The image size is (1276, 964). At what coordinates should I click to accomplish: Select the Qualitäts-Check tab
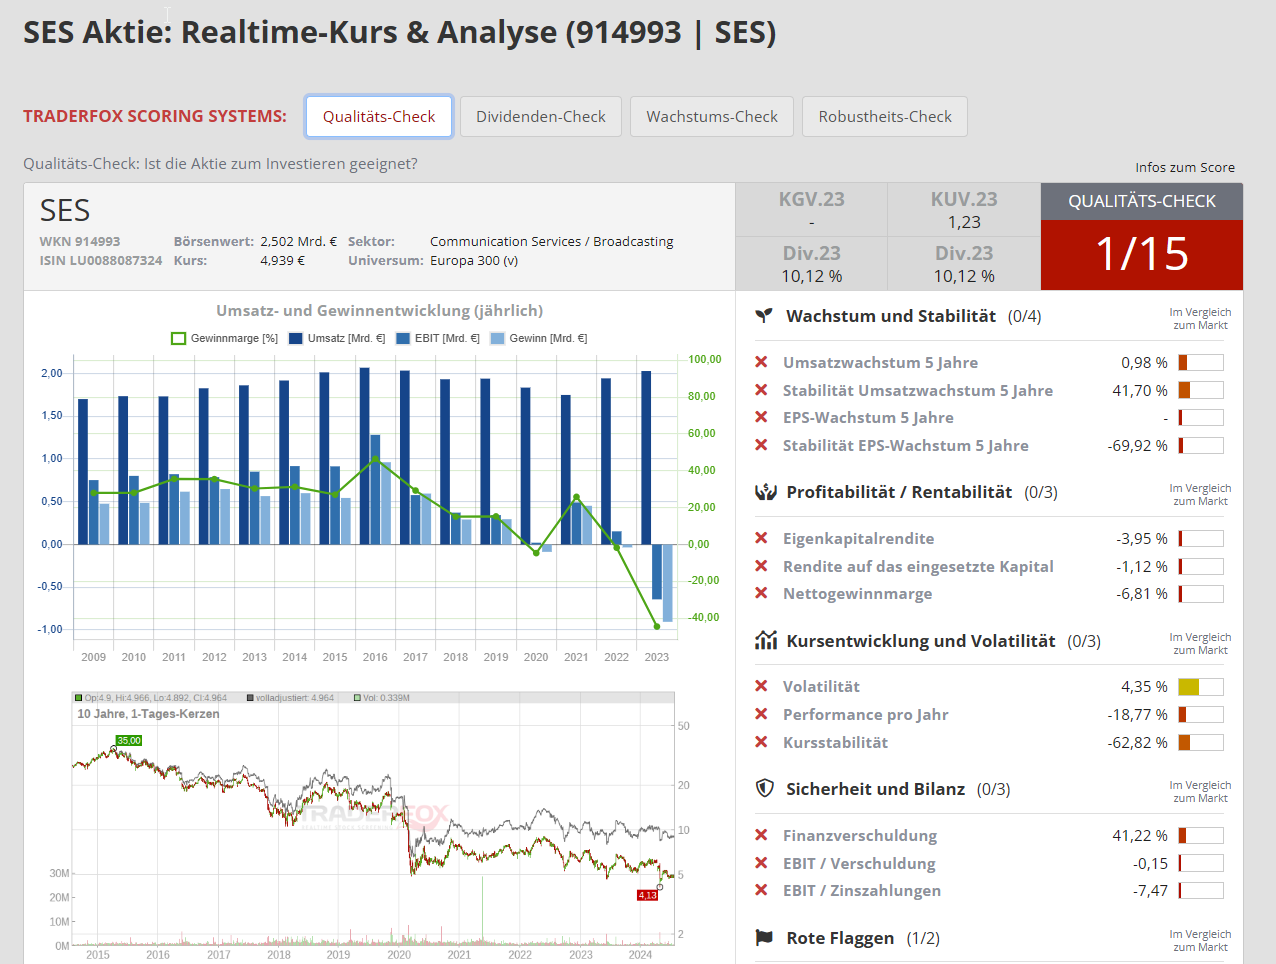point(379,117)
